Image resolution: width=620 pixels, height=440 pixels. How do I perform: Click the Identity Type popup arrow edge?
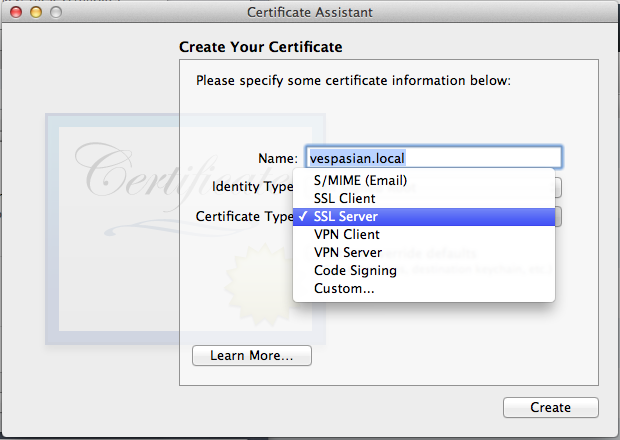(x=558, y=187)
